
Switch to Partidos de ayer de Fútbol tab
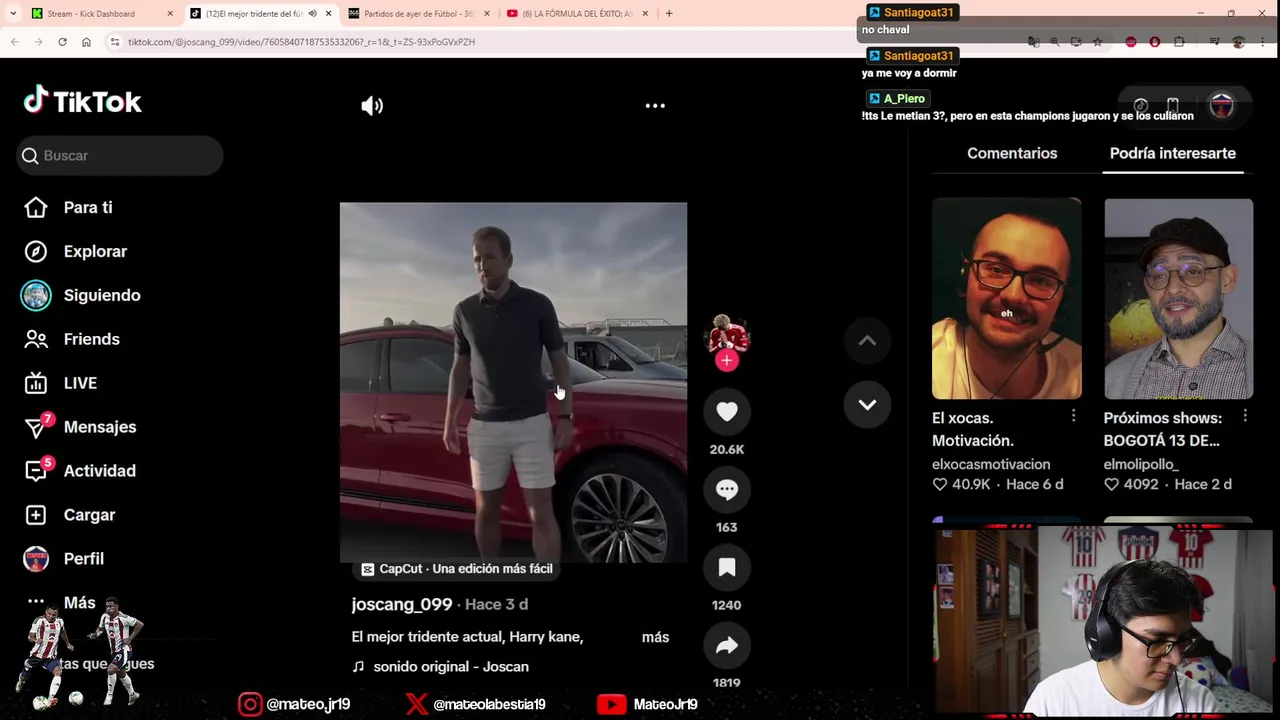click(418, 13)
